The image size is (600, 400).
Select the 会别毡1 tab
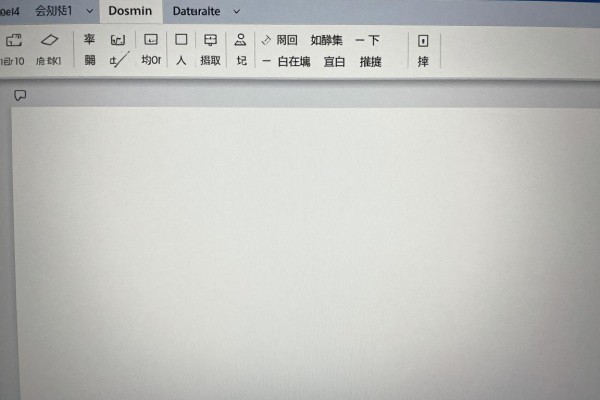click(x=54, y=11)
